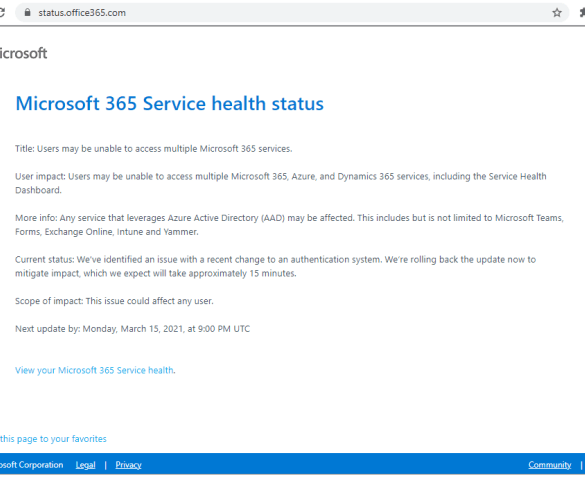Click the status.office365.com address bar
The image size is (585, 478).
pyautogui.click(x=292, y=13)
